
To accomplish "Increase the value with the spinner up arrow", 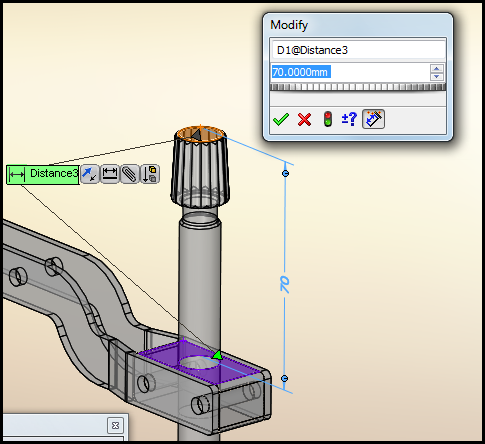I will (437, 69).
